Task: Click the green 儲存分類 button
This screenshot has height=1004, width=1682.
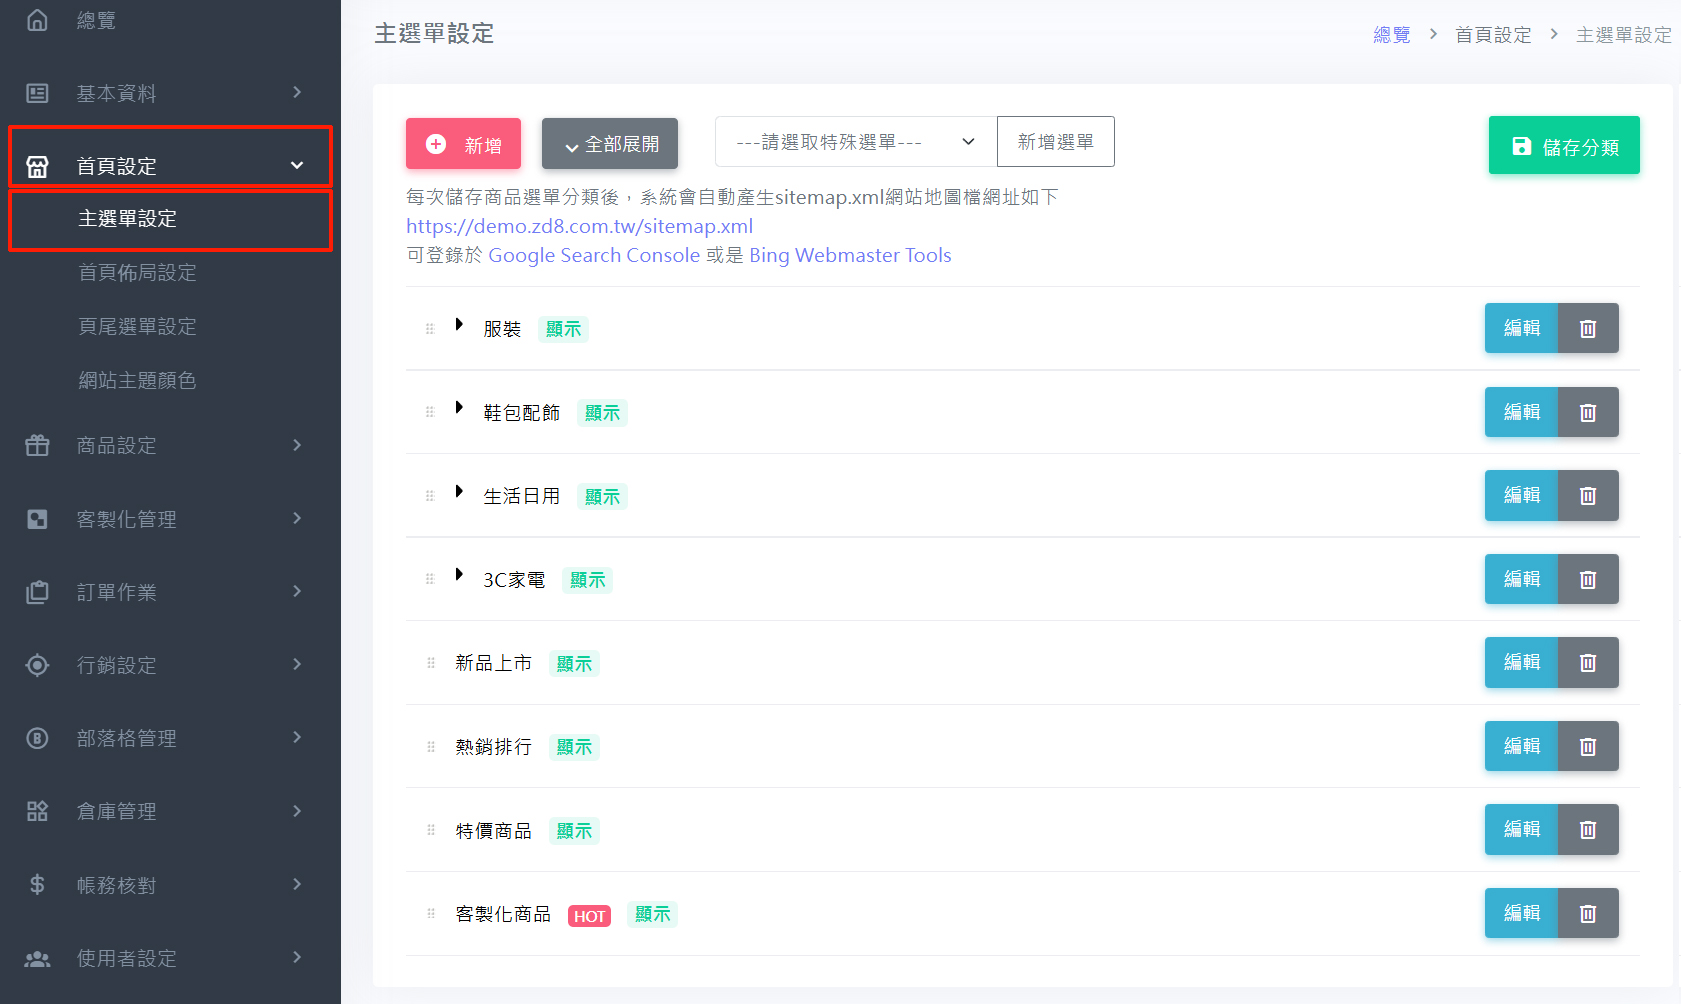Action: [x=1563, y=145]
